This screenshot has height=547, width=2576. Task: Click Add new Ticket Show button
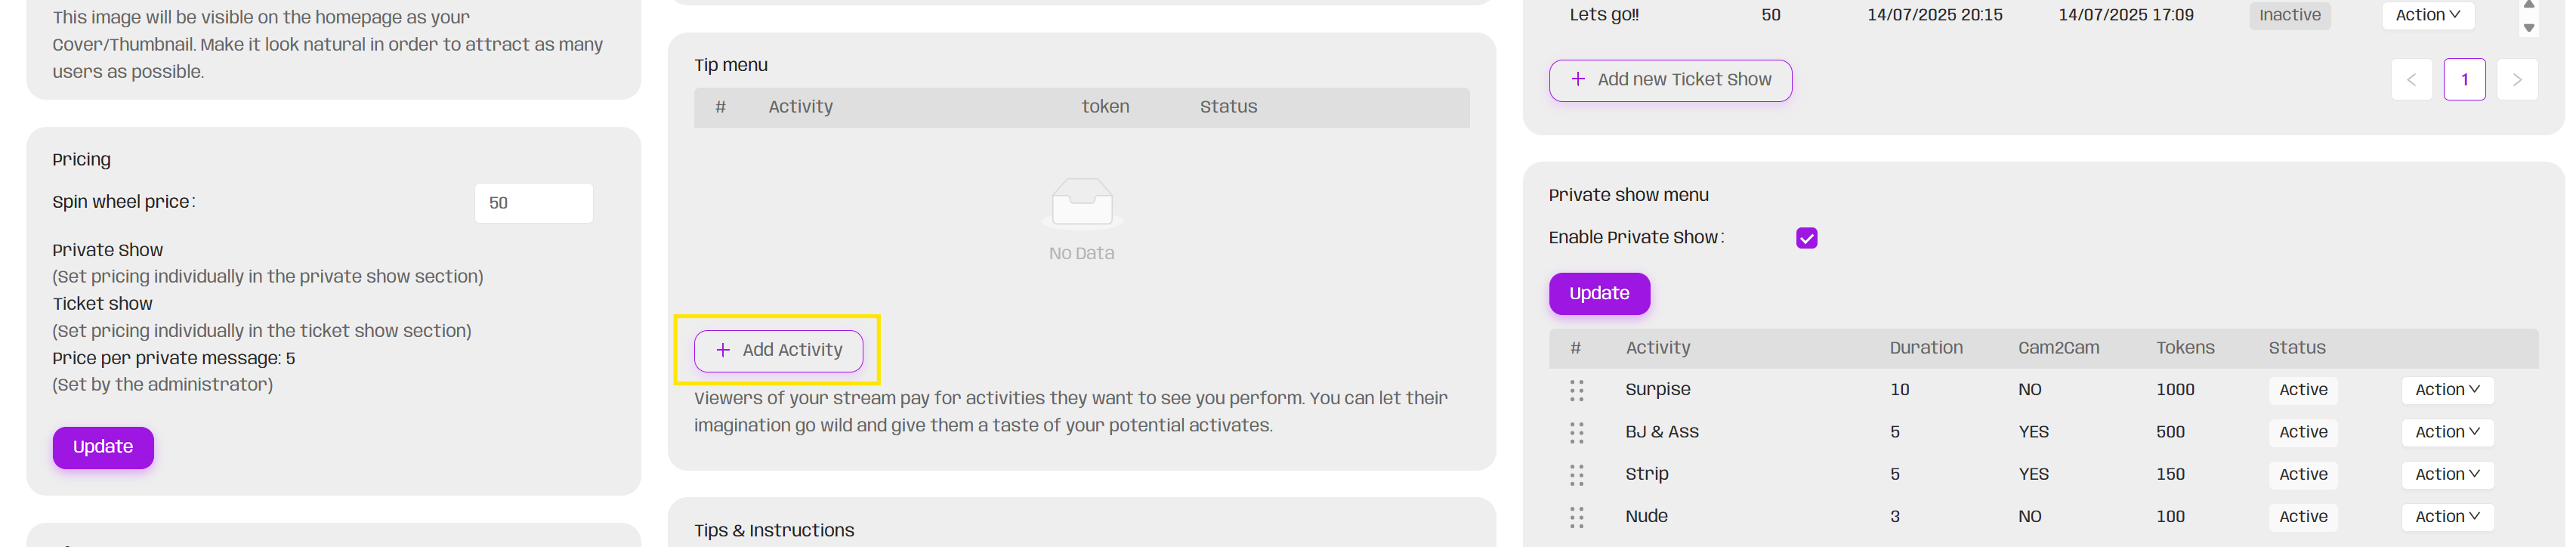(x=1670, y=80)
